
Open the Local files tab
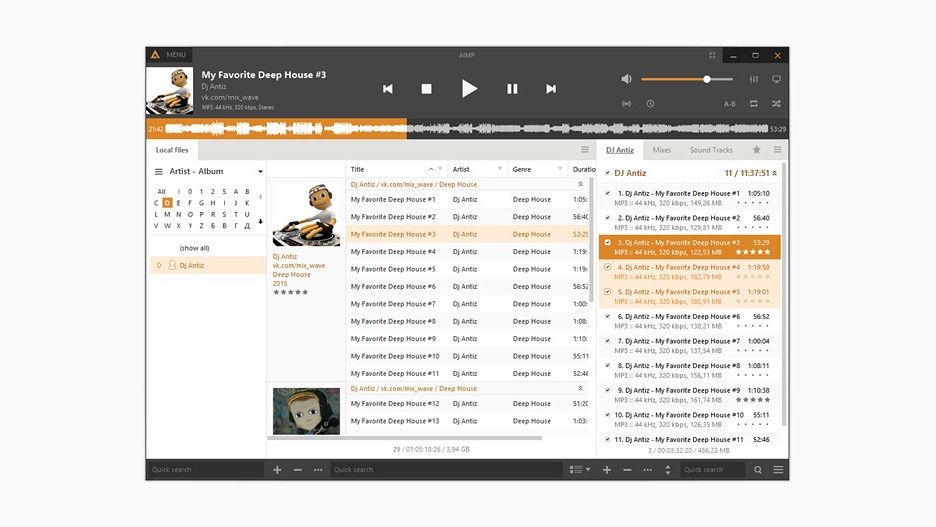tap(172, 150)
